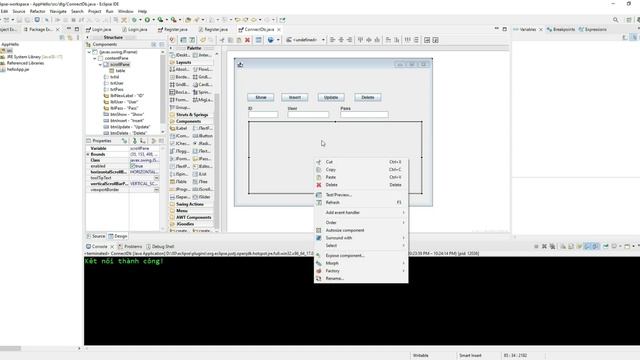Open the Order submenu
640x360 pixels.
(361, 222)
